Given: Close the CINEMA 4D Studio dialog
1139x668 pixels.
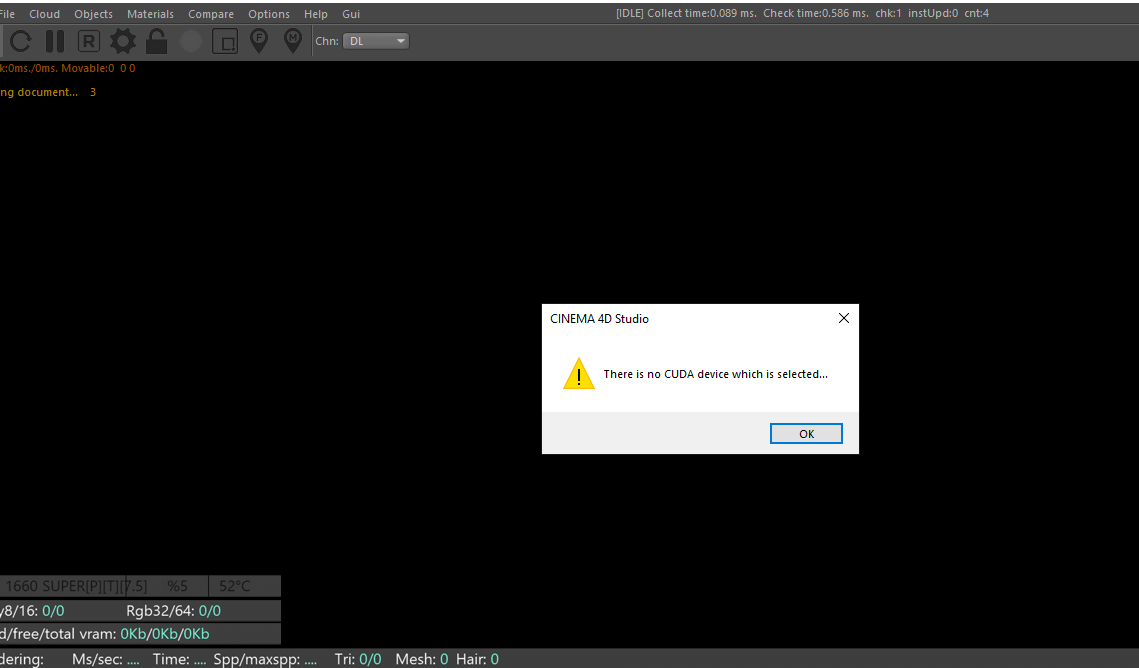Looking at the screenshot, I should pos(843,318).
